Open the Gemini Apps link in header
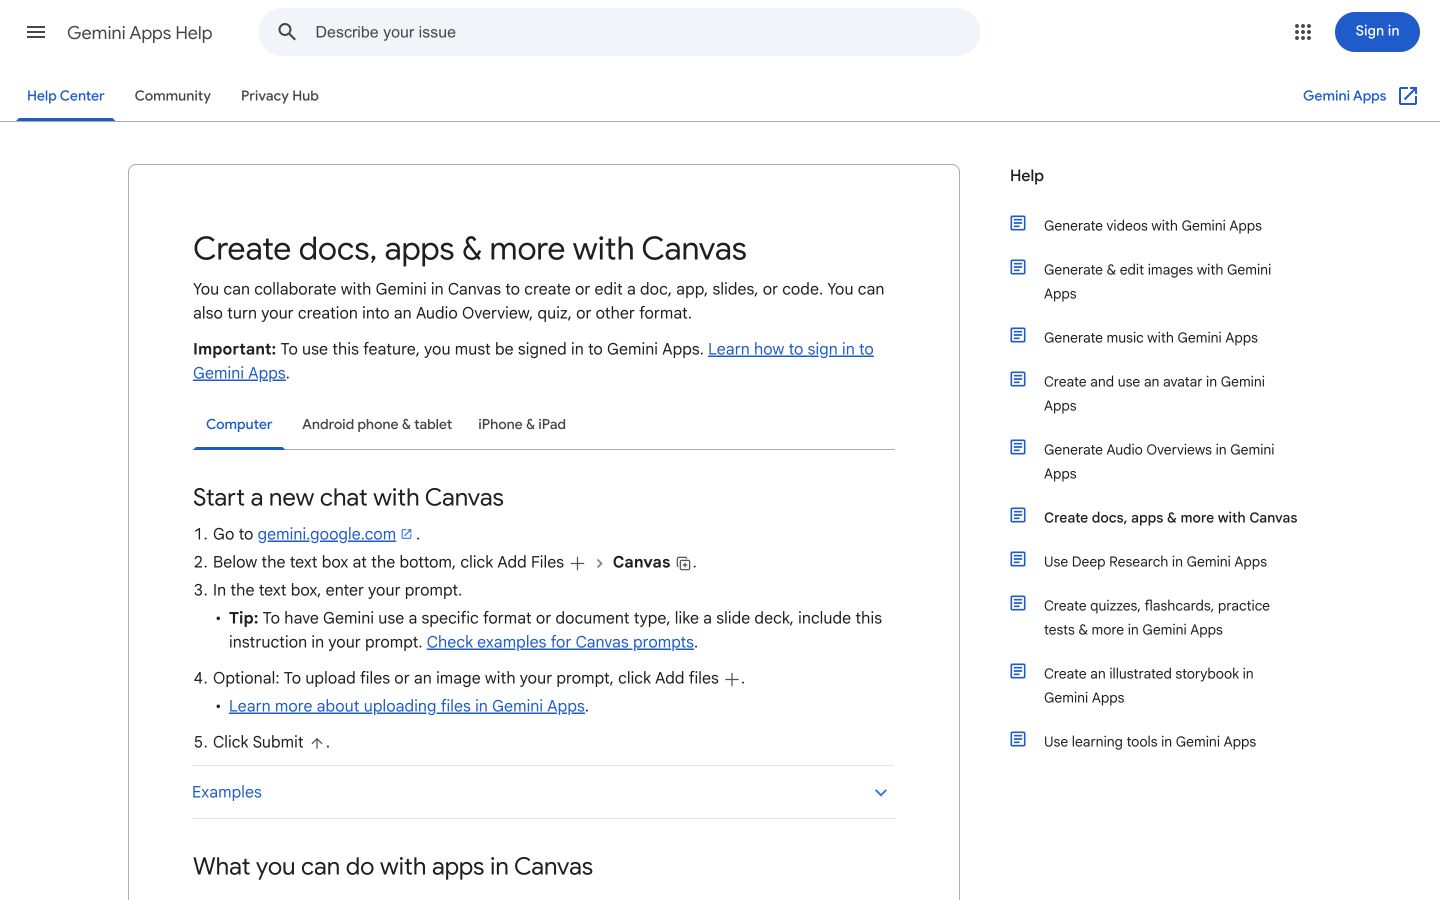This screenshot has width=1440, height=900. pyautogui.click(x=1345, y=96)
